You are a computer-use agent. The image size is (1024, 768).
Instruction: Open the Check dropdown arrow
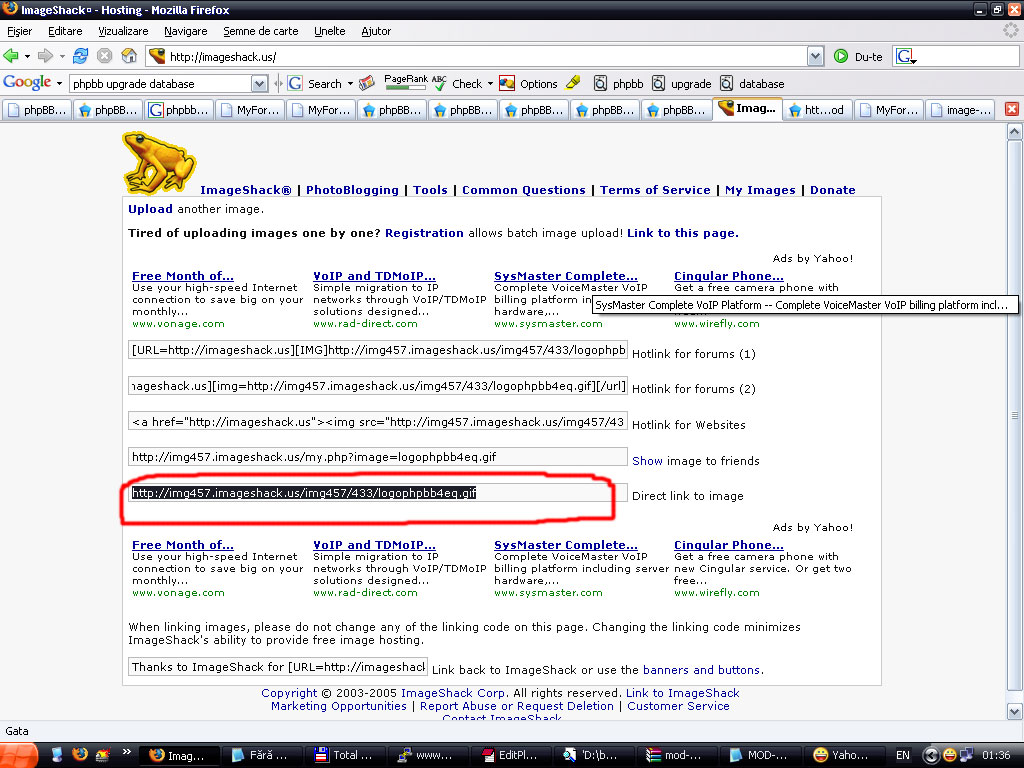490,84
